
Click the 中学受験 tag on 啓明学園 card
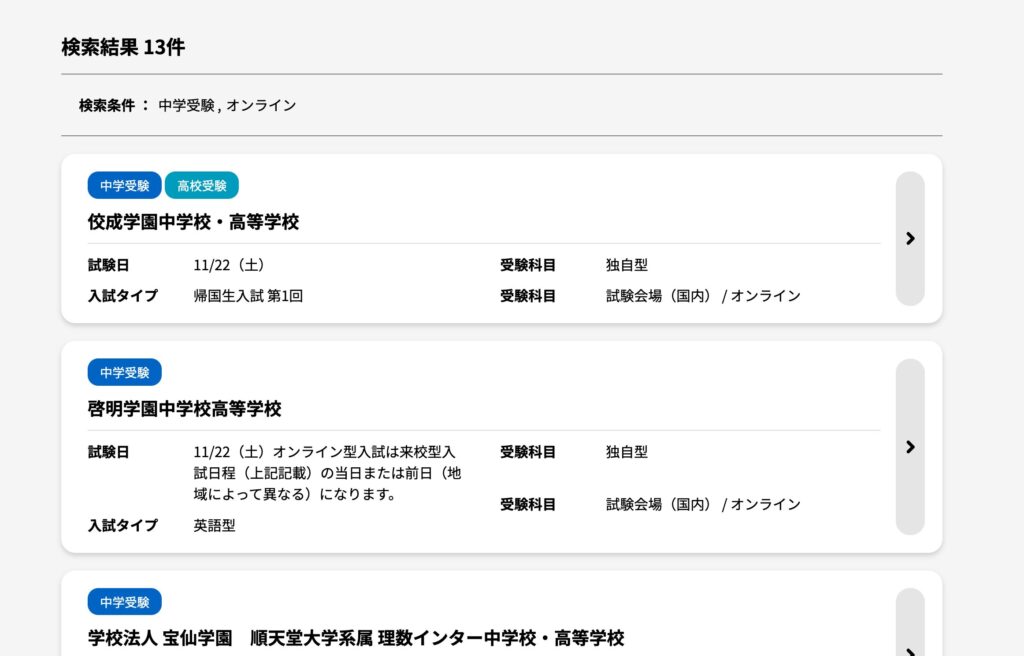pyautogui.click(x=125, y=373)
